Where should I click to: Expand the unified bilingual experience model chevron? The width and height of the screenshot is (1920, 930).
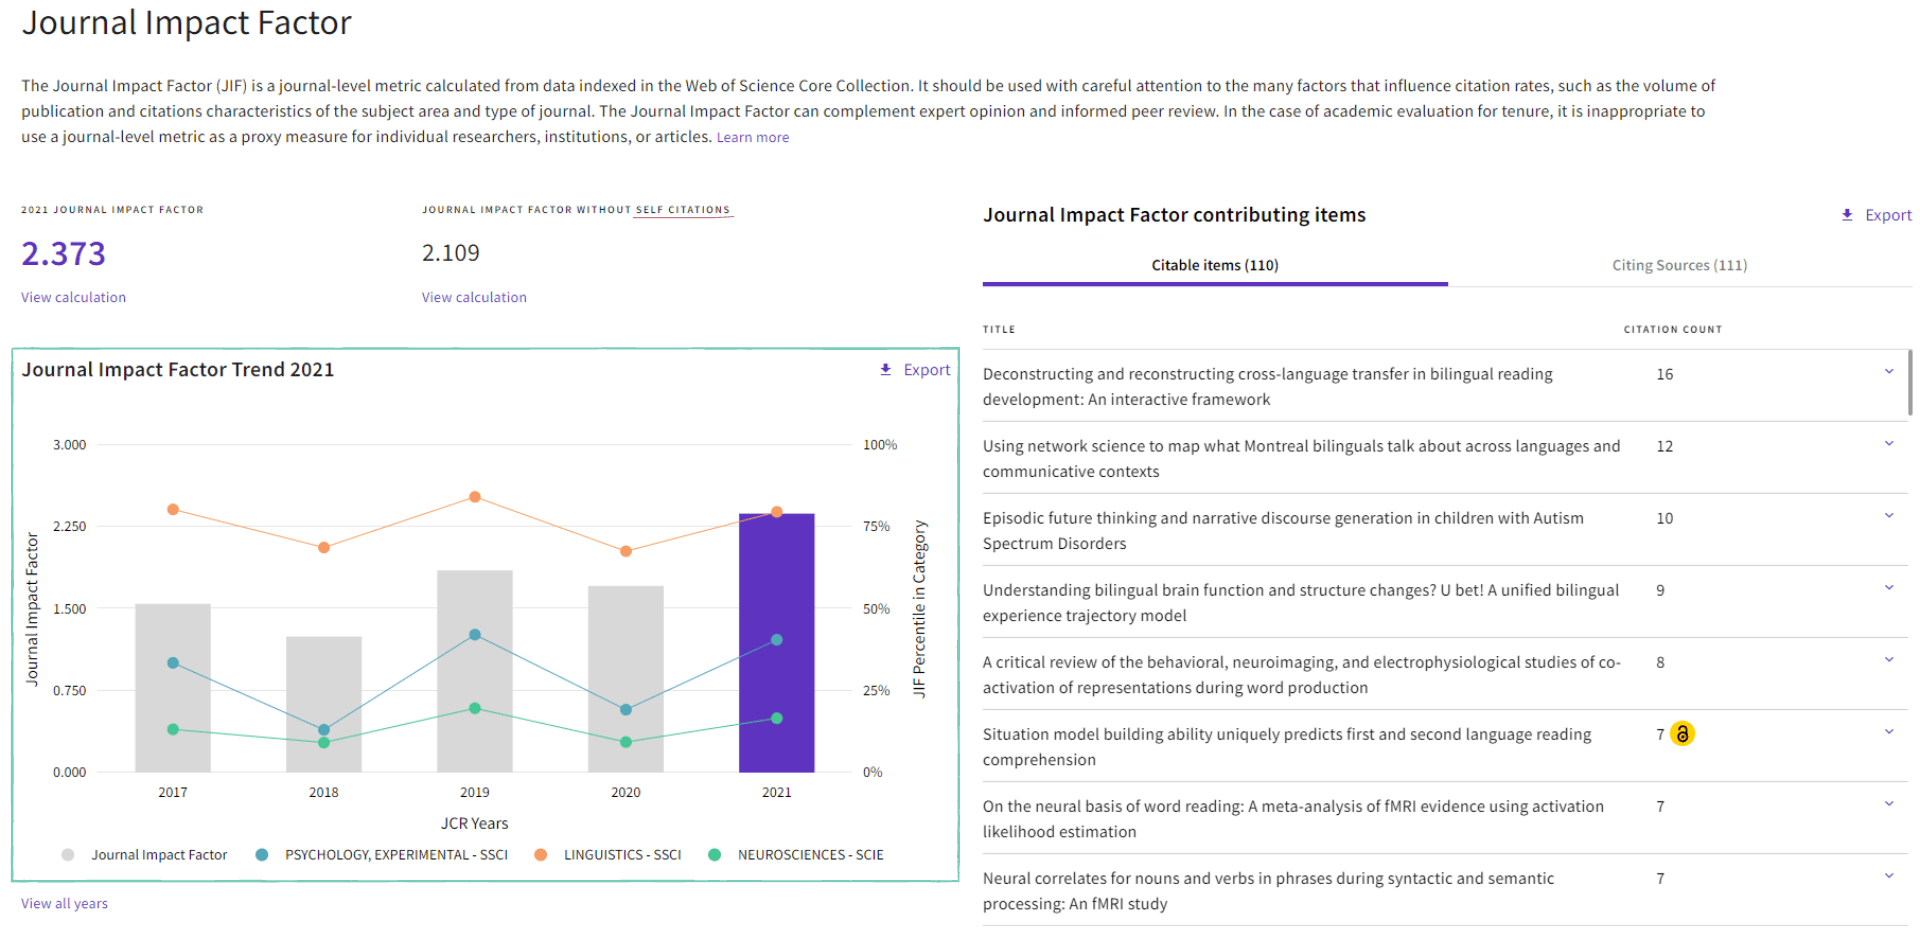1889,588
